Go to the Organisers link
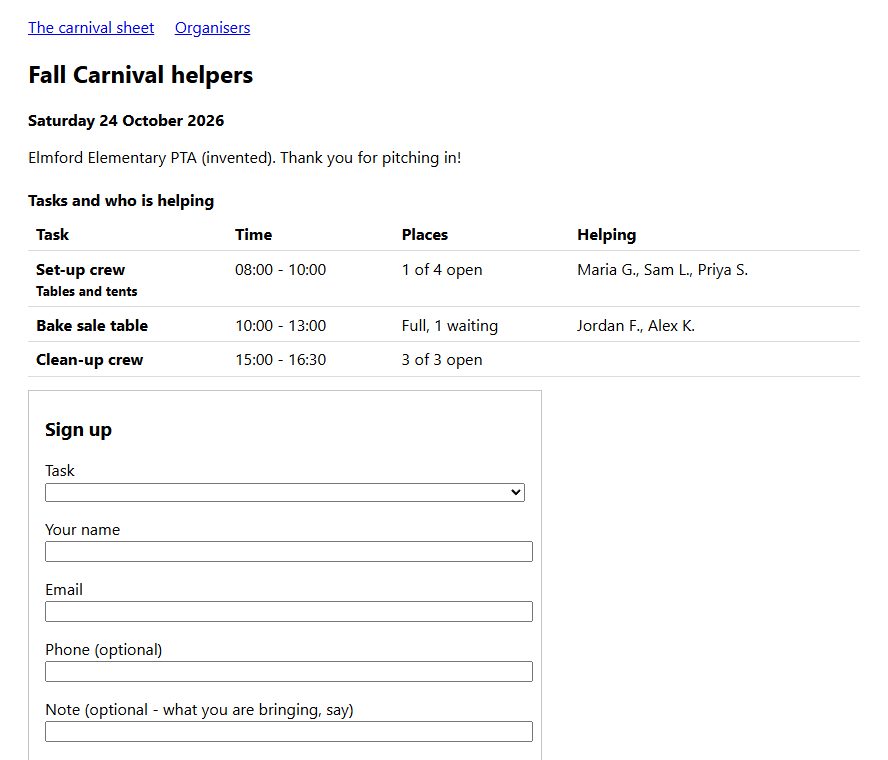Viewport: 888px width, 760px height. point(212,28)
